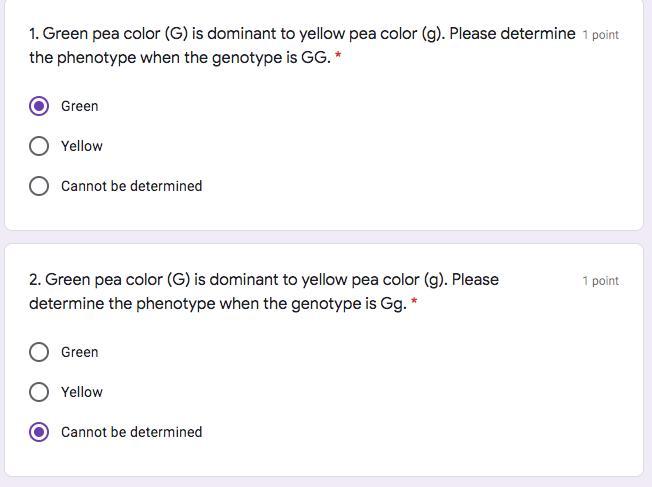Click the selected 'Cannot be determined' radio in question 2
Image resolution: width=652 pixels, height=487 pixels.
[x=39, y=432]
